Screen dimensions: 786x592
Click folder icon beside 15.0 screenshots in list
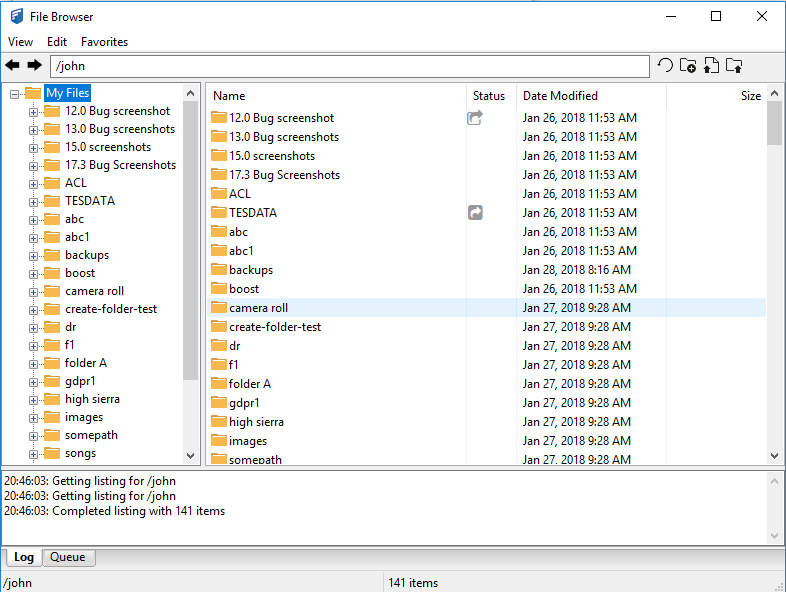pyautogui.click(x=219, y=155)
